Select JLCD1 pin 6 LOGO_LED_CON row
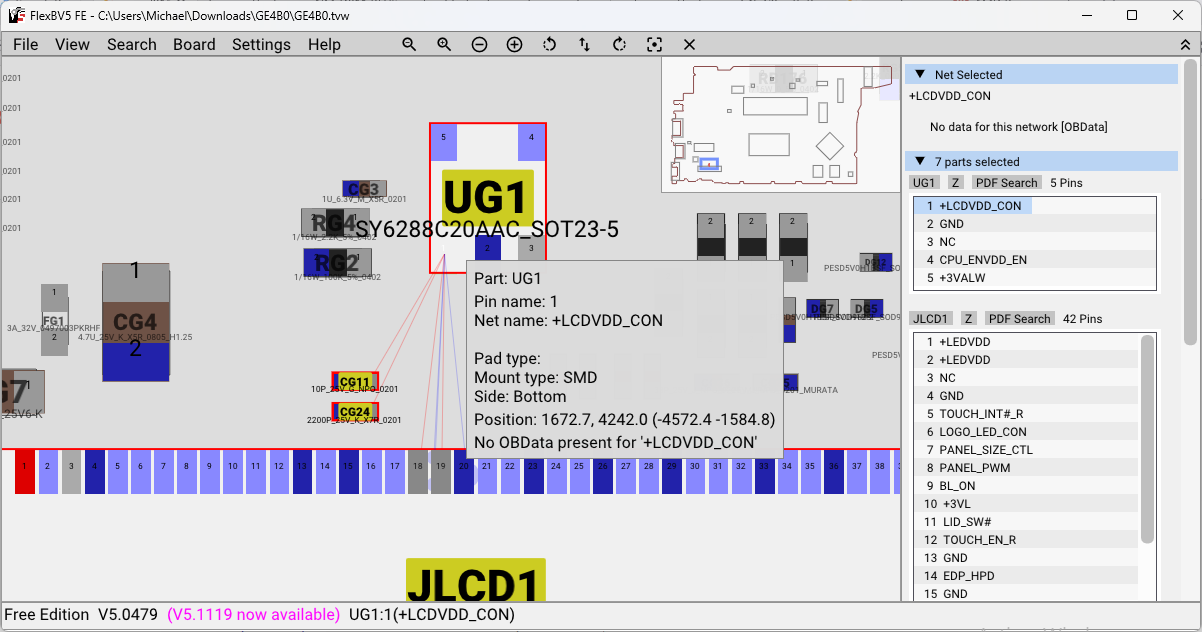This screenshot has height=632, width=1202. 1027,432
